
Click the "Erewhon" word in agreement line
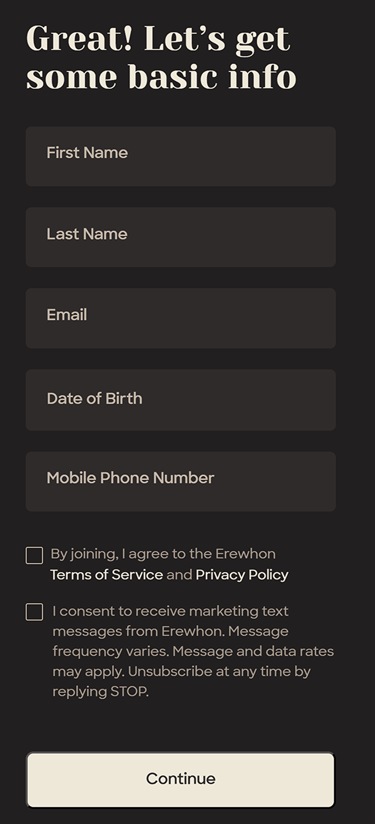(x=245, y=554)
